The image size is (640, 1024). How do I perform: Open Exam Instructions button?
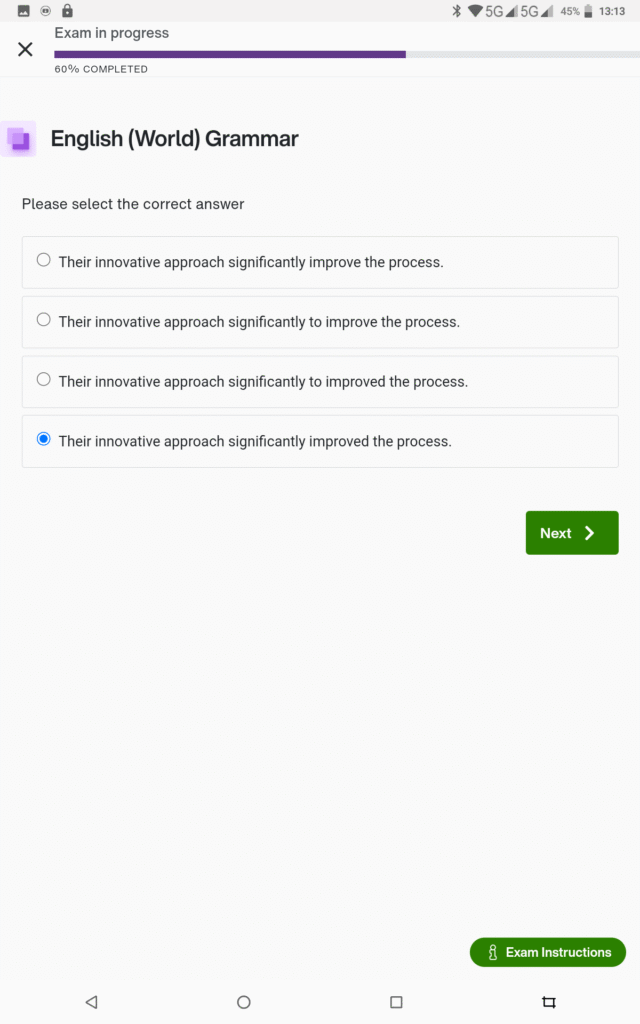[547, 952]
